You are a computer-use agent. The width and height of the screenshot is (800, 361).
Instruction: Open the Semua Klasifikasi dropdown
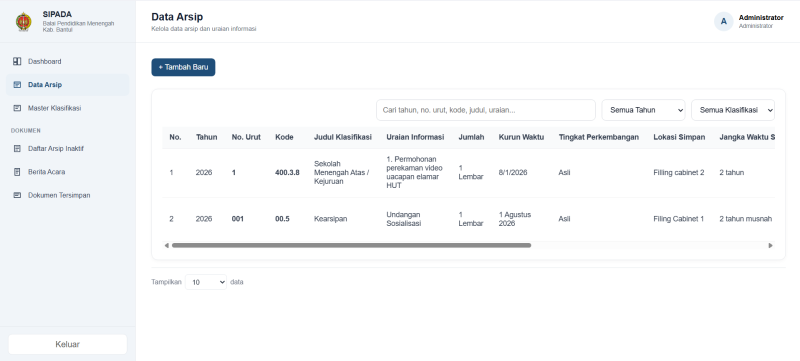(x=733, y=110)
